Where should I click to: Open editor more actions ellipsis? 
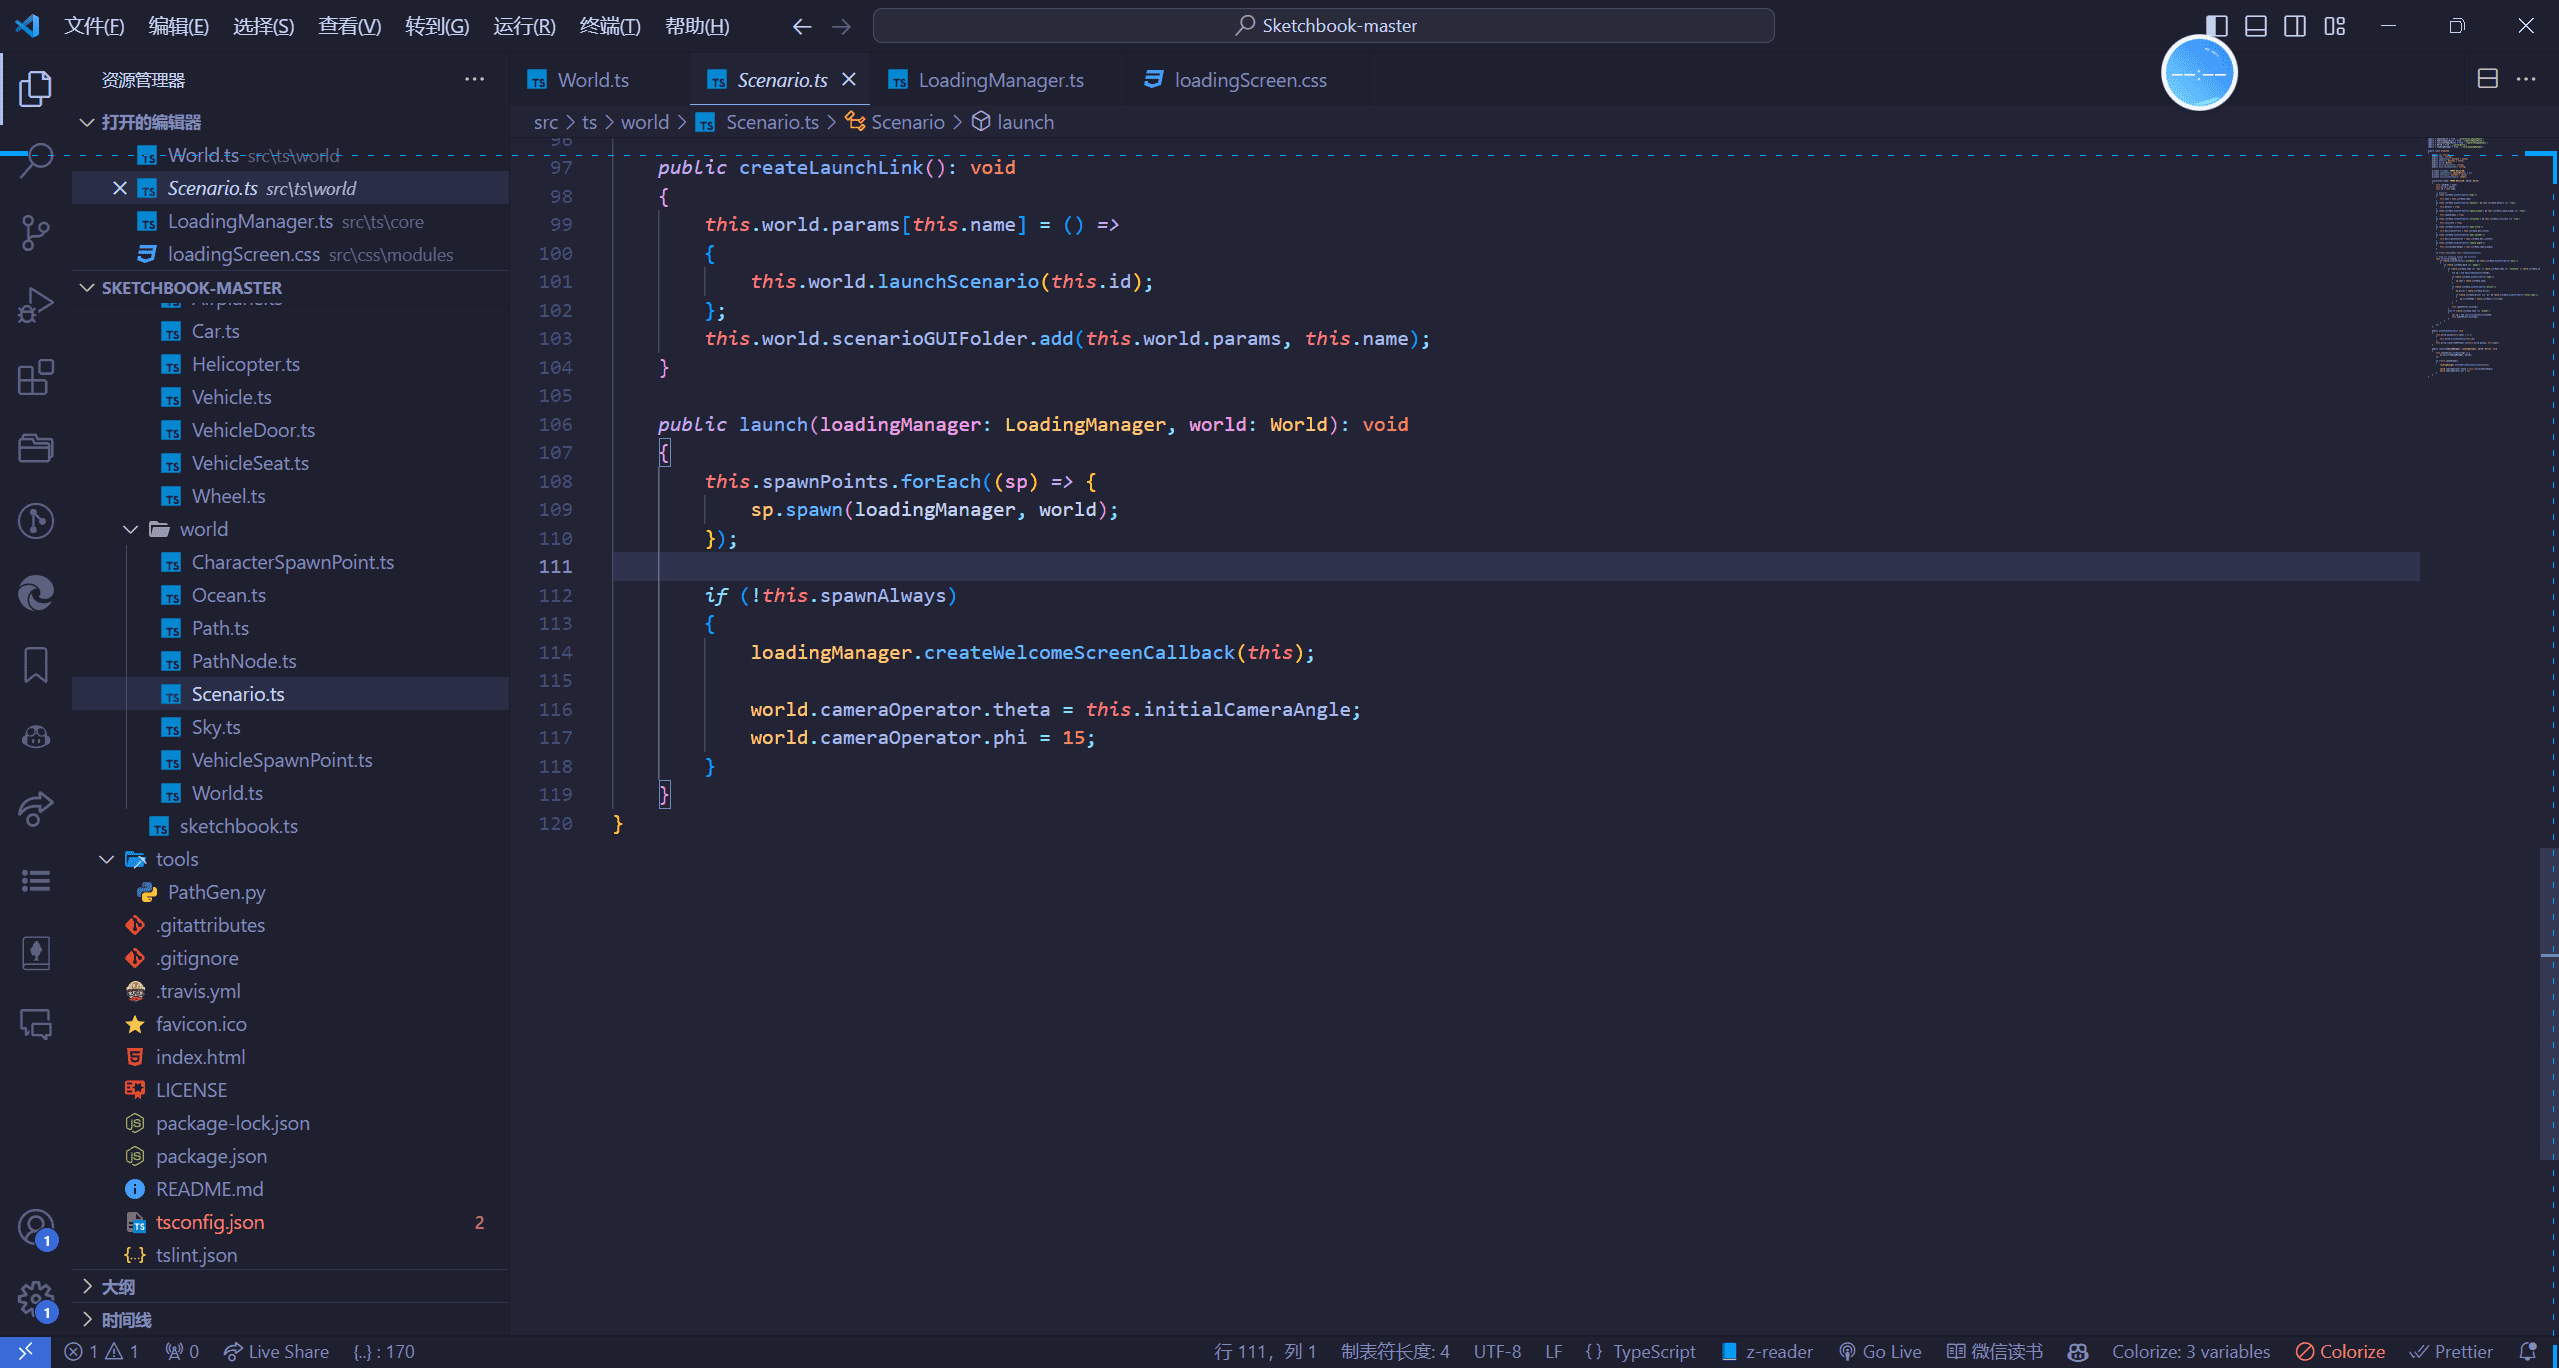(2527, 79)
